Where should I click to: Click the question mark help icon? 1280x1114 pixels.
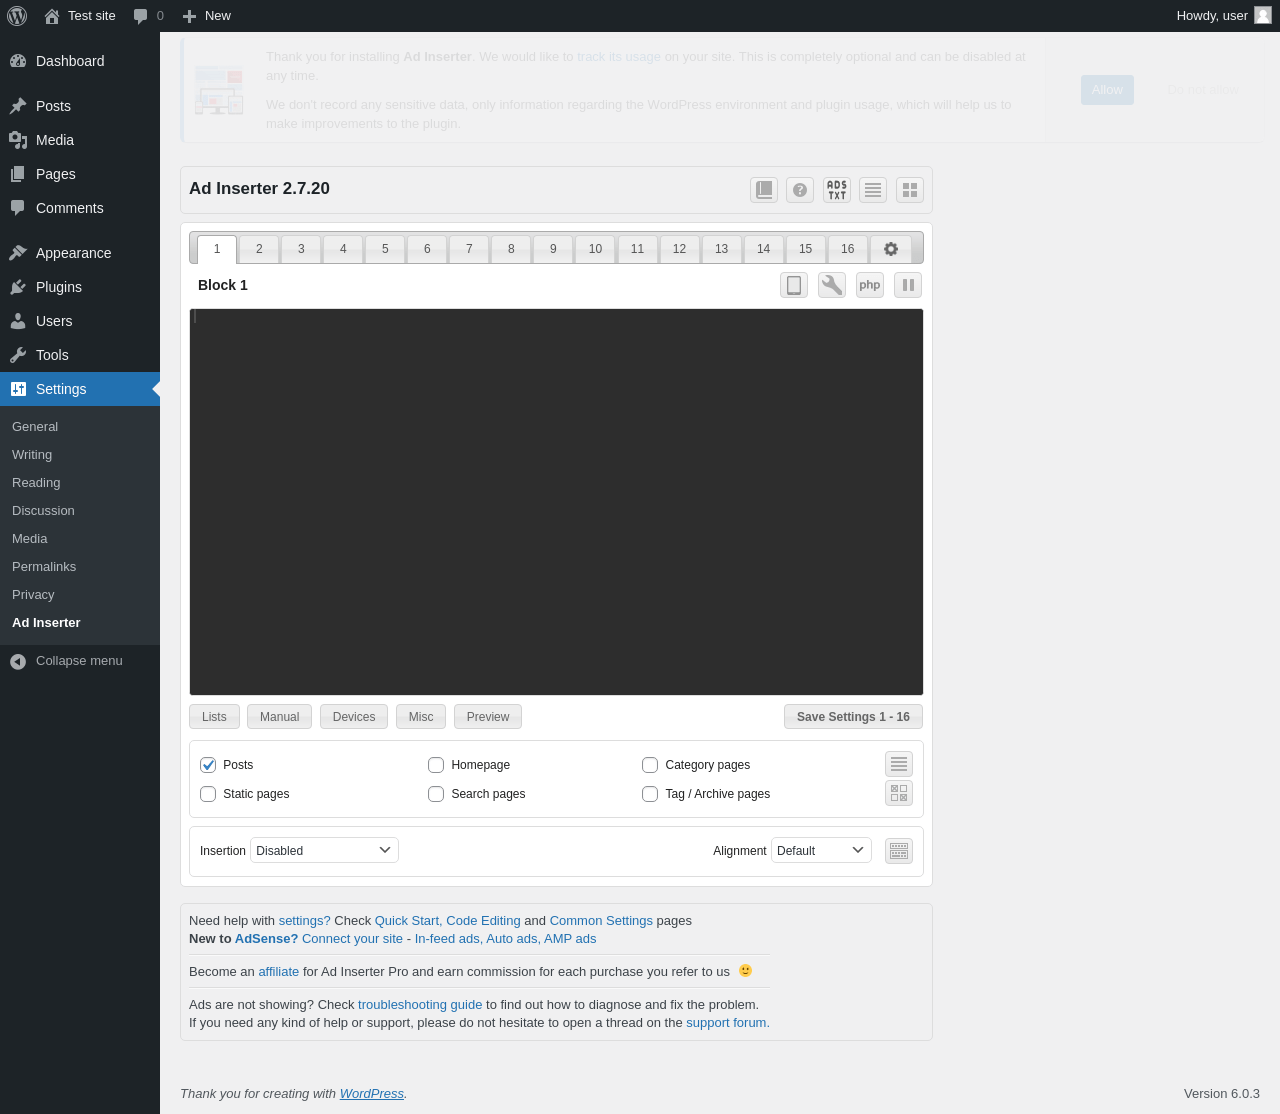click(x=800, y=190)
